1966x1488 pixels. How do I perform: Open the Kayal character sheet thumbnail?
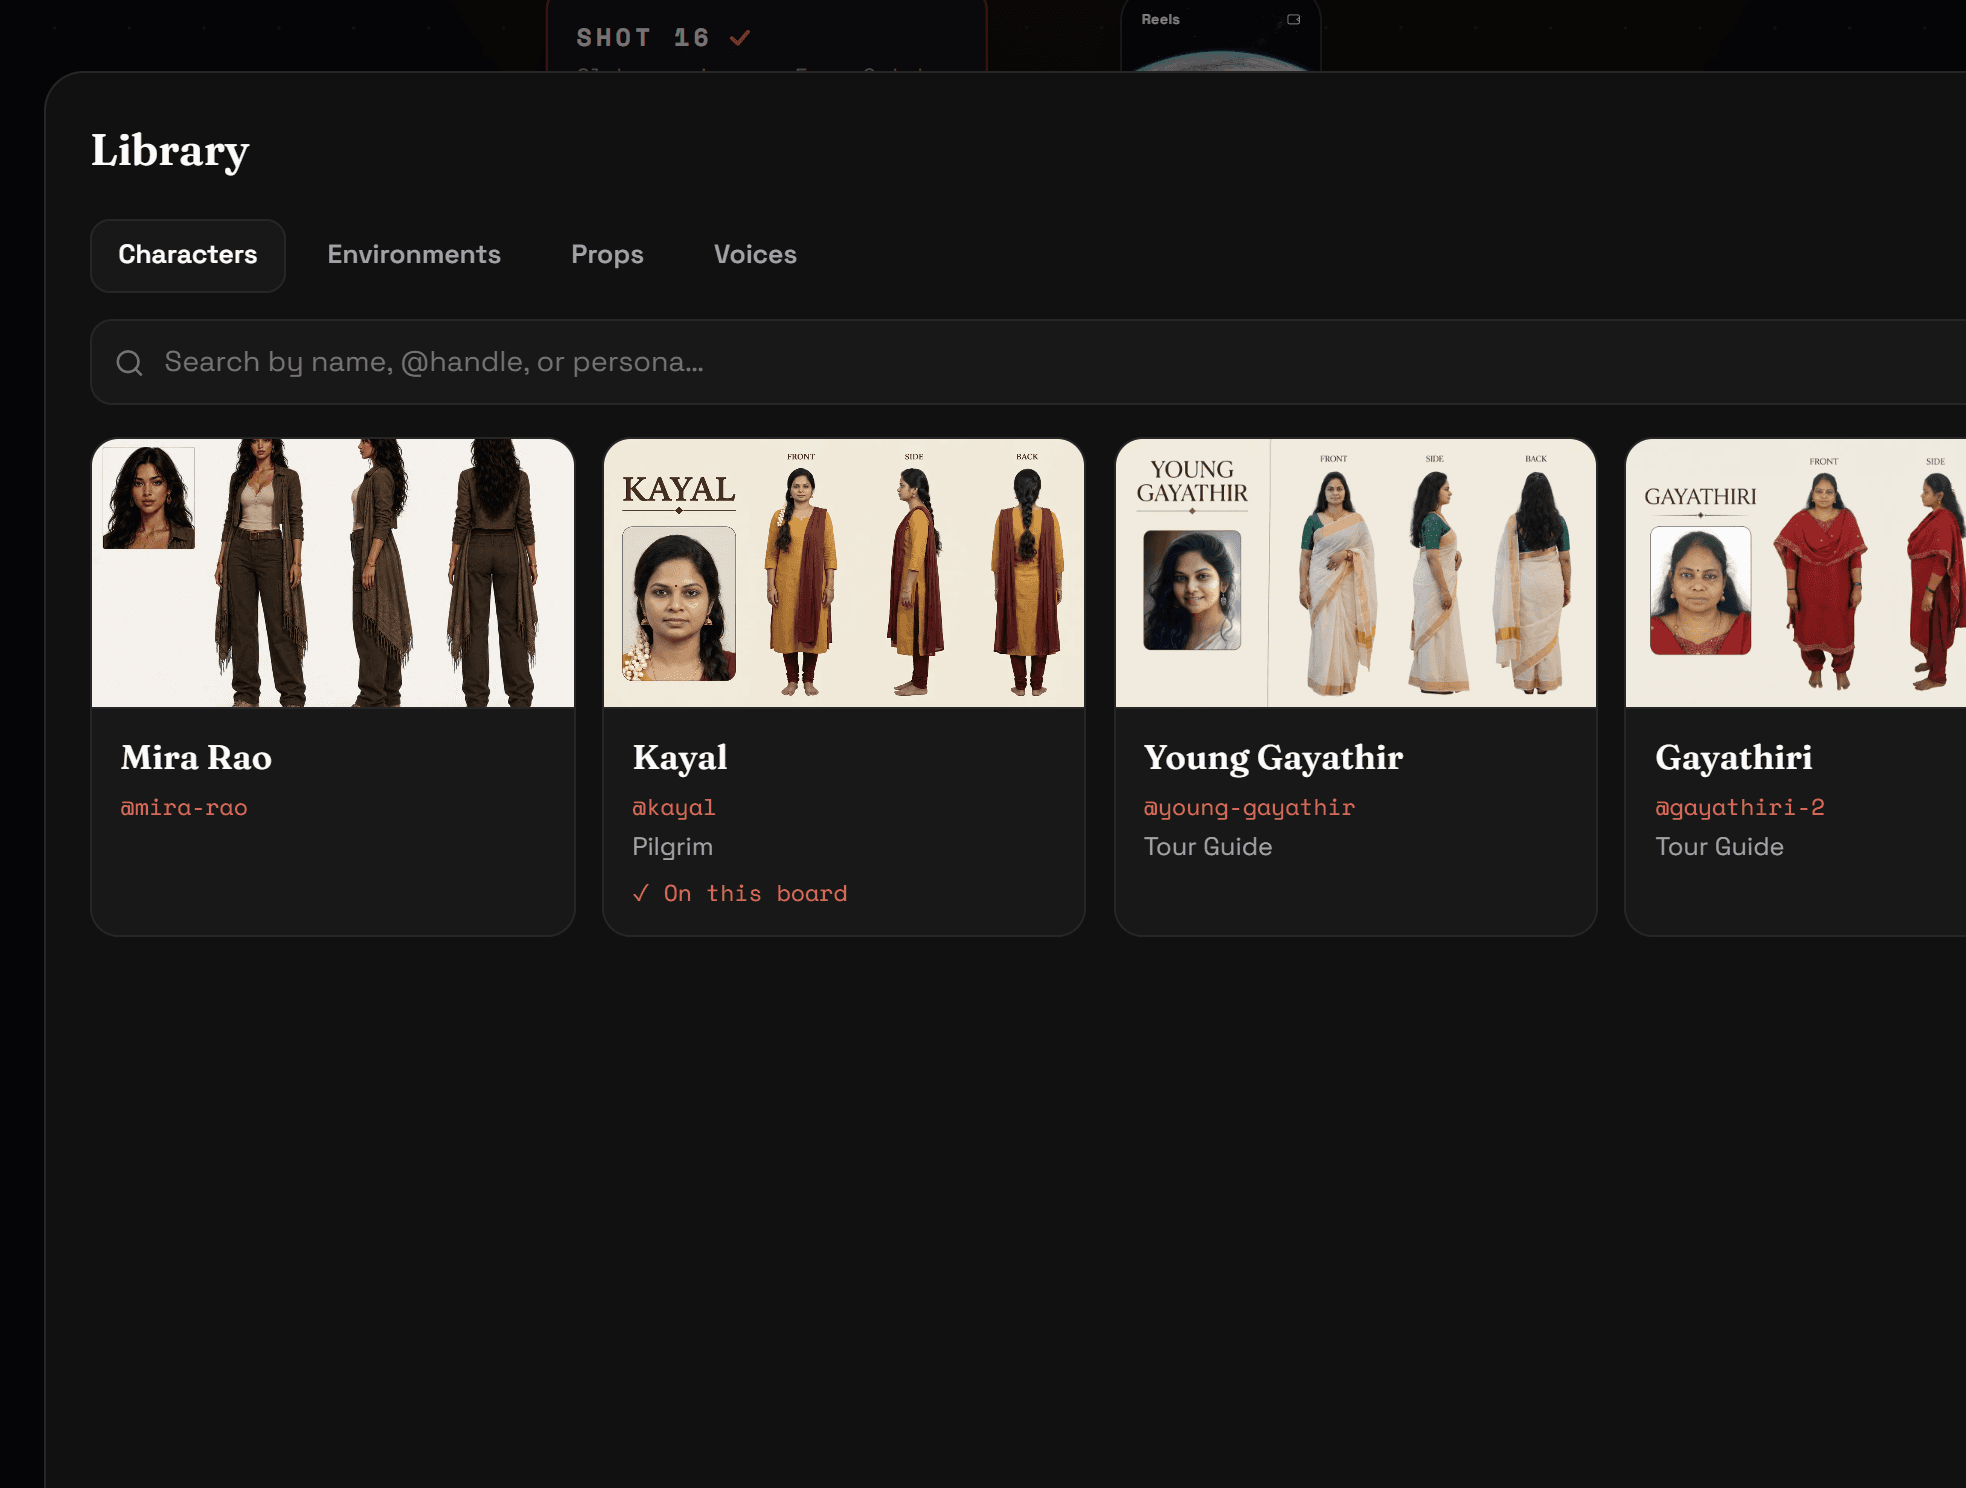pos(844,573)
